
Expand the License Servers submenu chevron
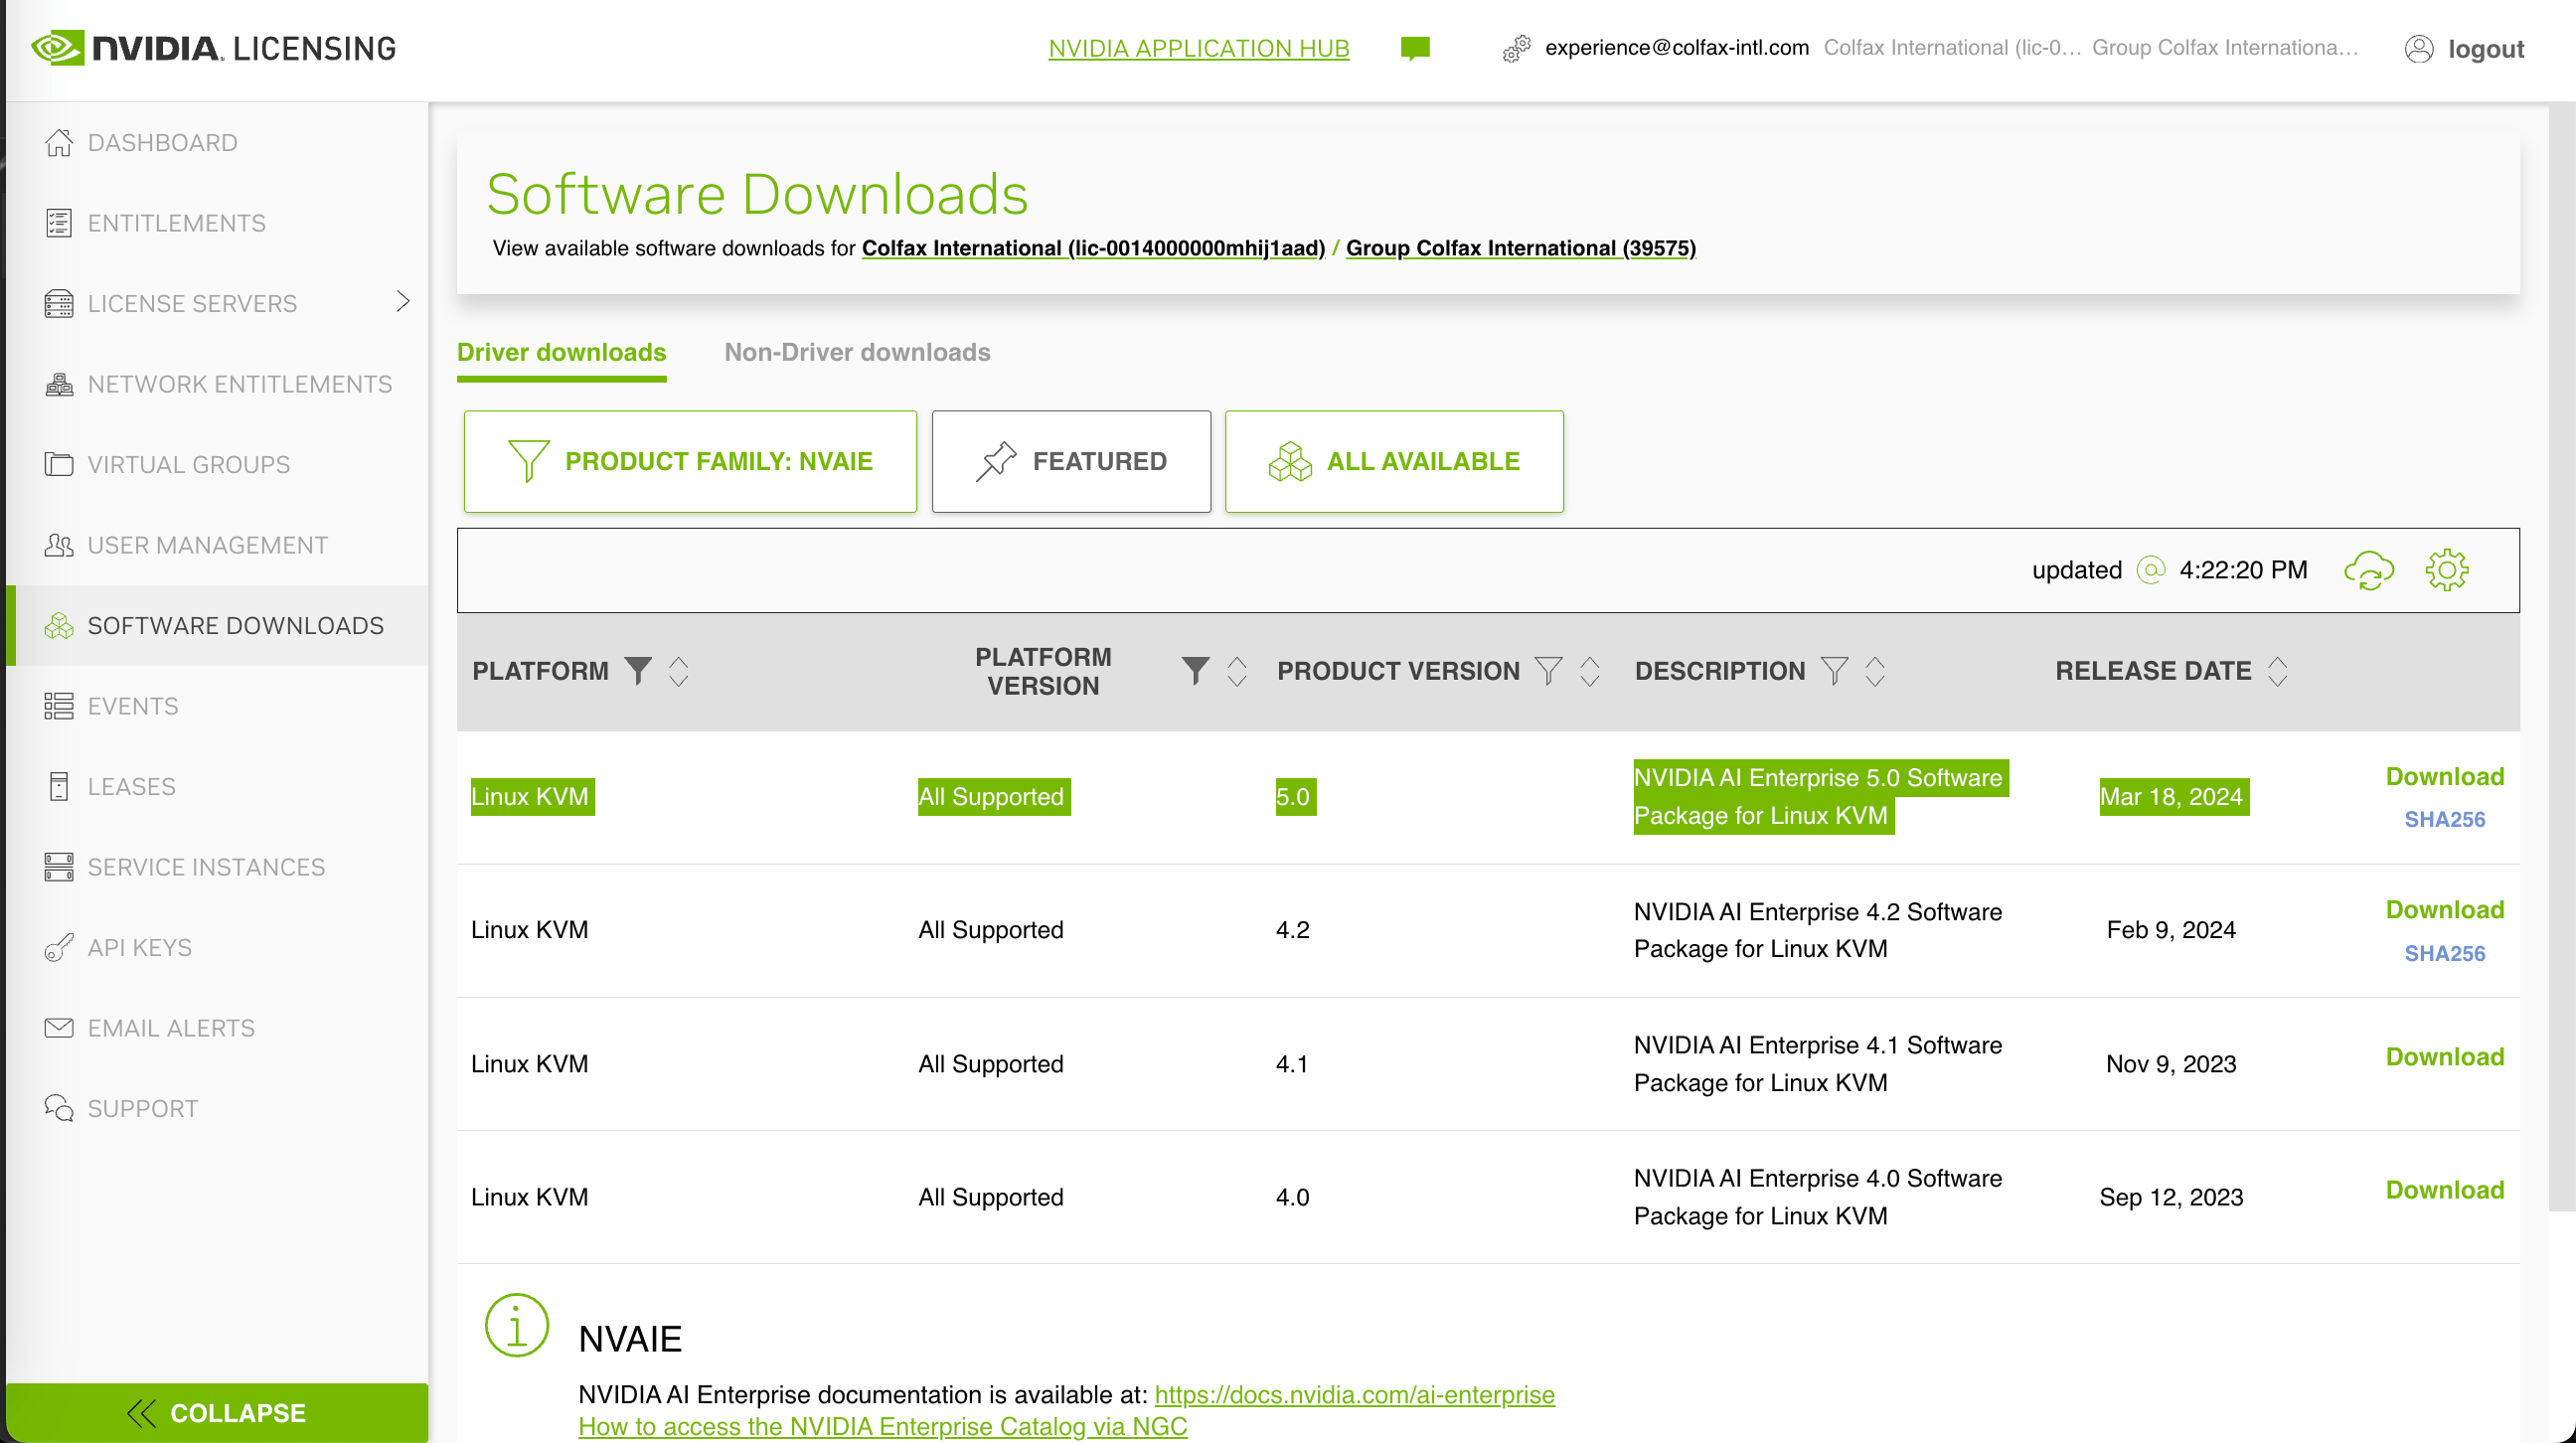coord(403,301)
